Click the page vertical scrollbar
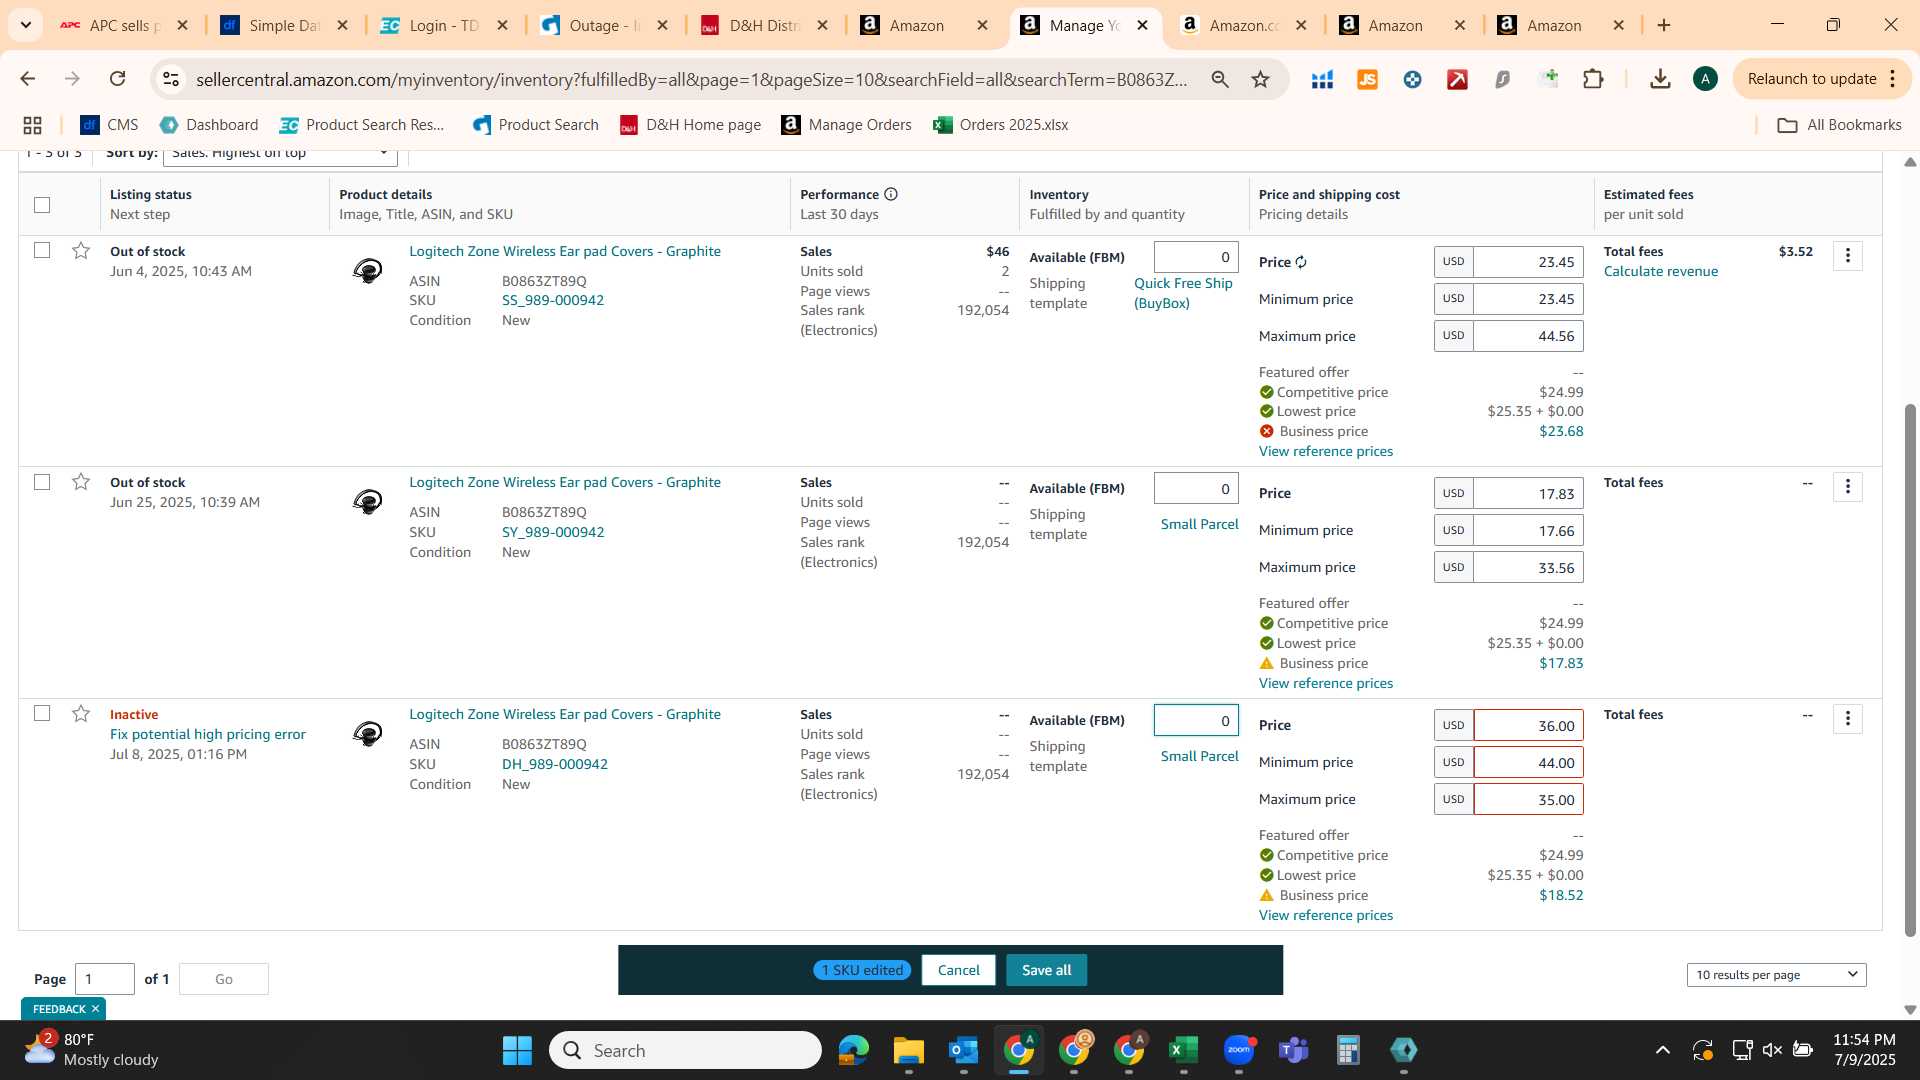The image size is (1920, 1080). (x=1910, y=668)
